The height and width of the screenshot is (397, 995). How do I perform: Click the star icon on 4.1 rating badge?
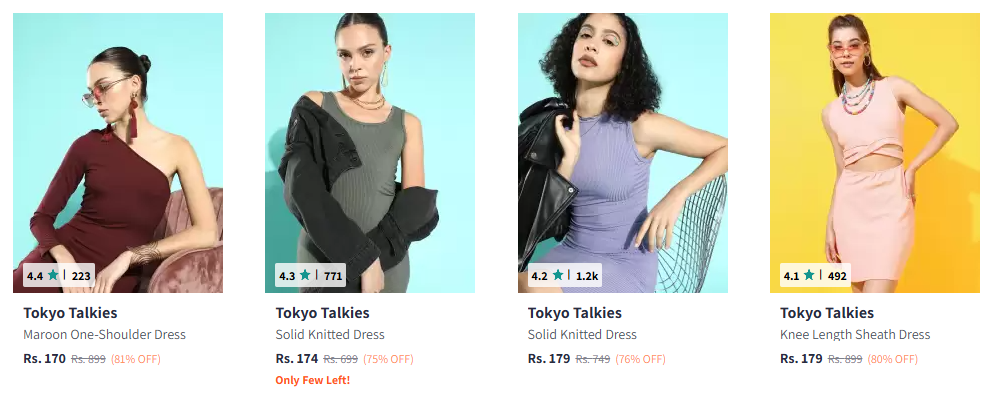coord(809,275)
